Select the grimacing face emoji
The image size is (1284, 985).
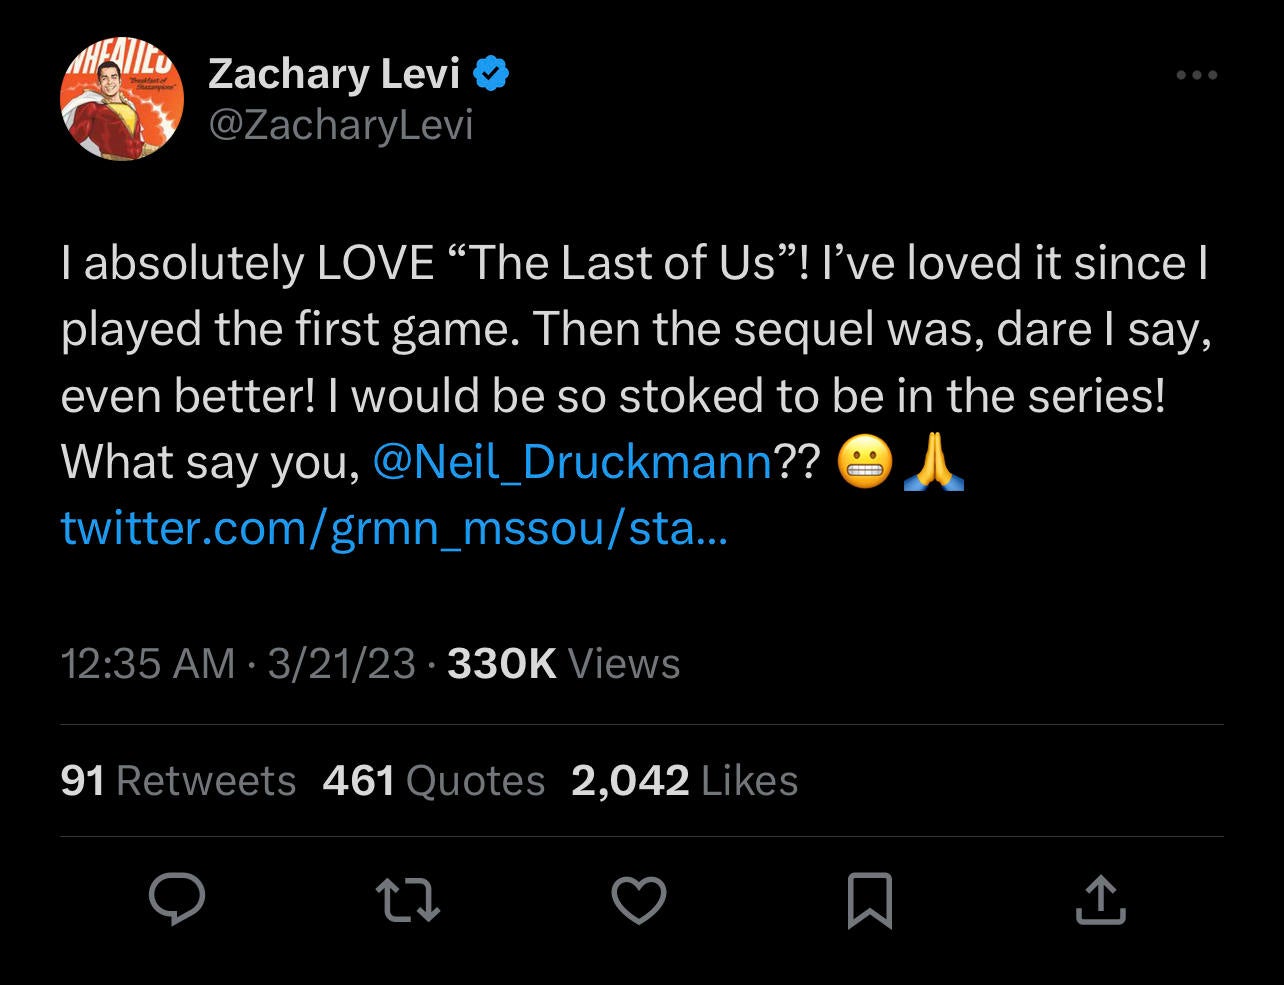pyautogui.click(x=864, y=463)
